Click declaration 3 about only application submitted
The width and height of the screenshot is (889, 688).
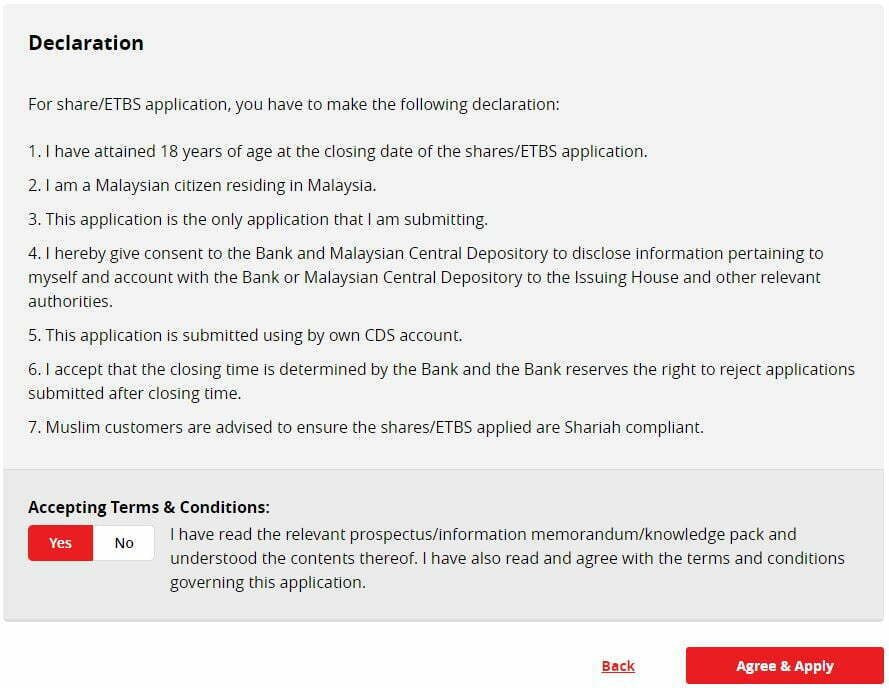(258, 220)
